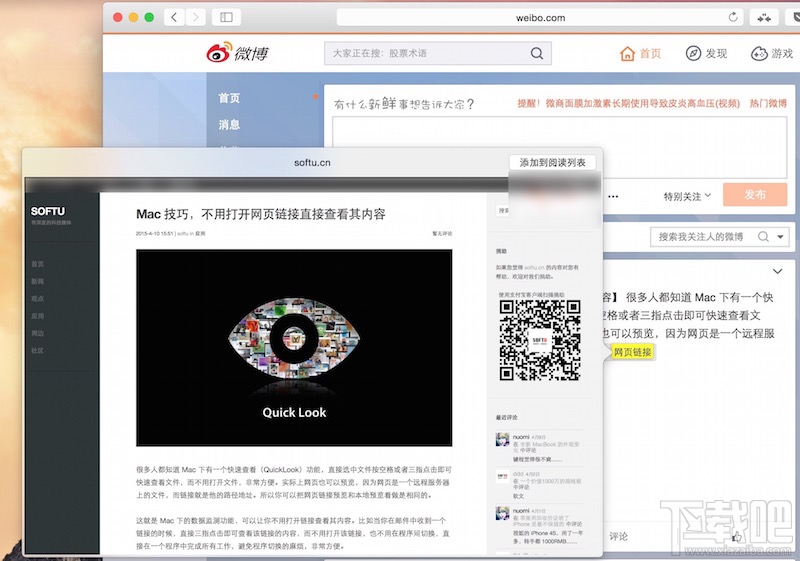Open the first item in SOFTU sidebar

38,264
